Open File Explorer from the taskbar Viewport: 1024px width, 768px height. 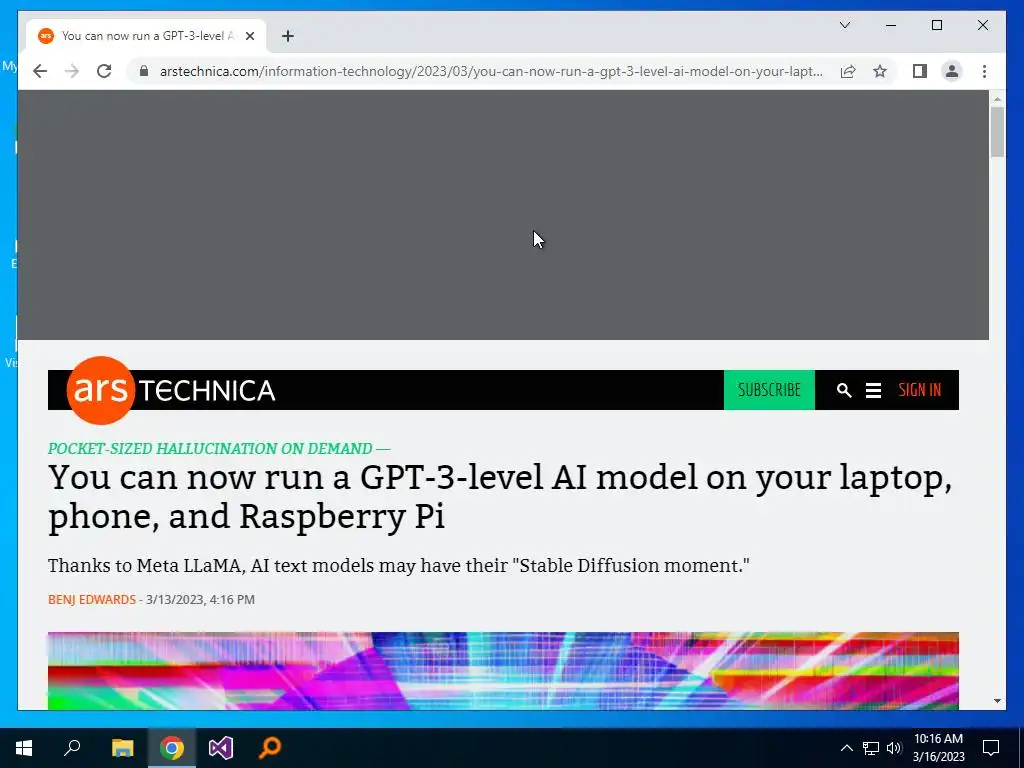coord(122,748)
